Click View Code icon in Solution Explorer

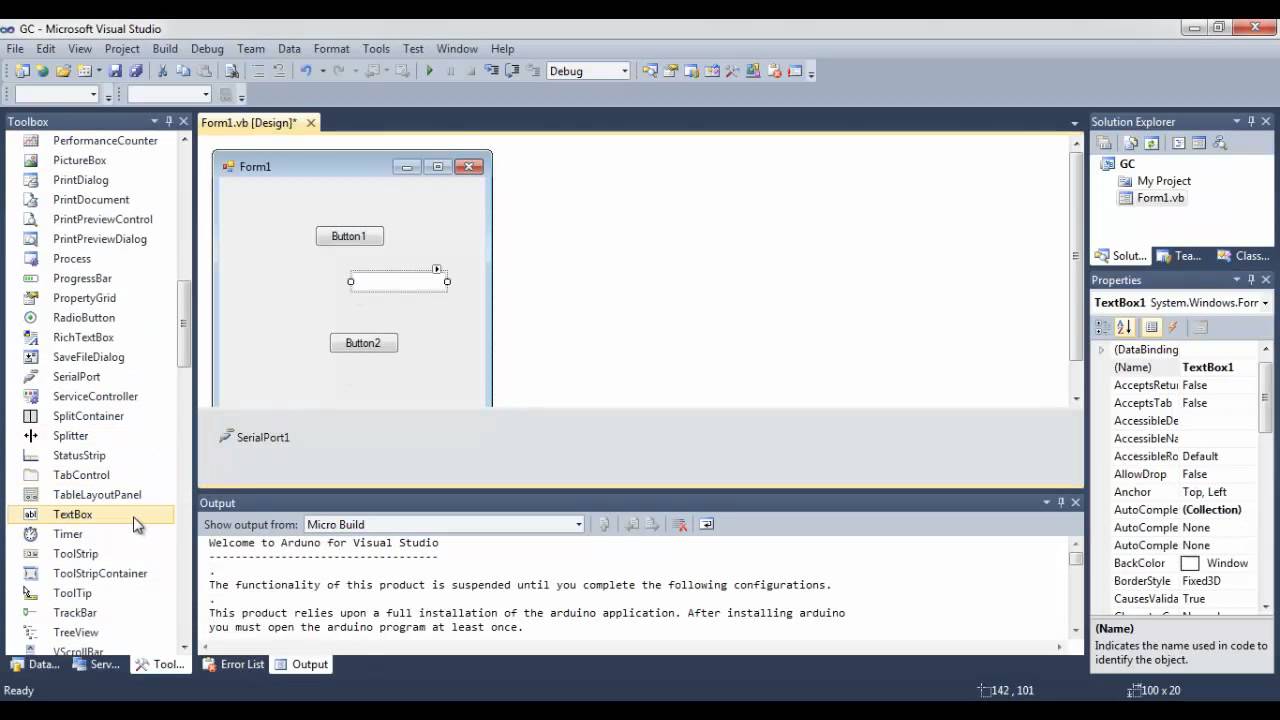click(x=1178, y=143)
